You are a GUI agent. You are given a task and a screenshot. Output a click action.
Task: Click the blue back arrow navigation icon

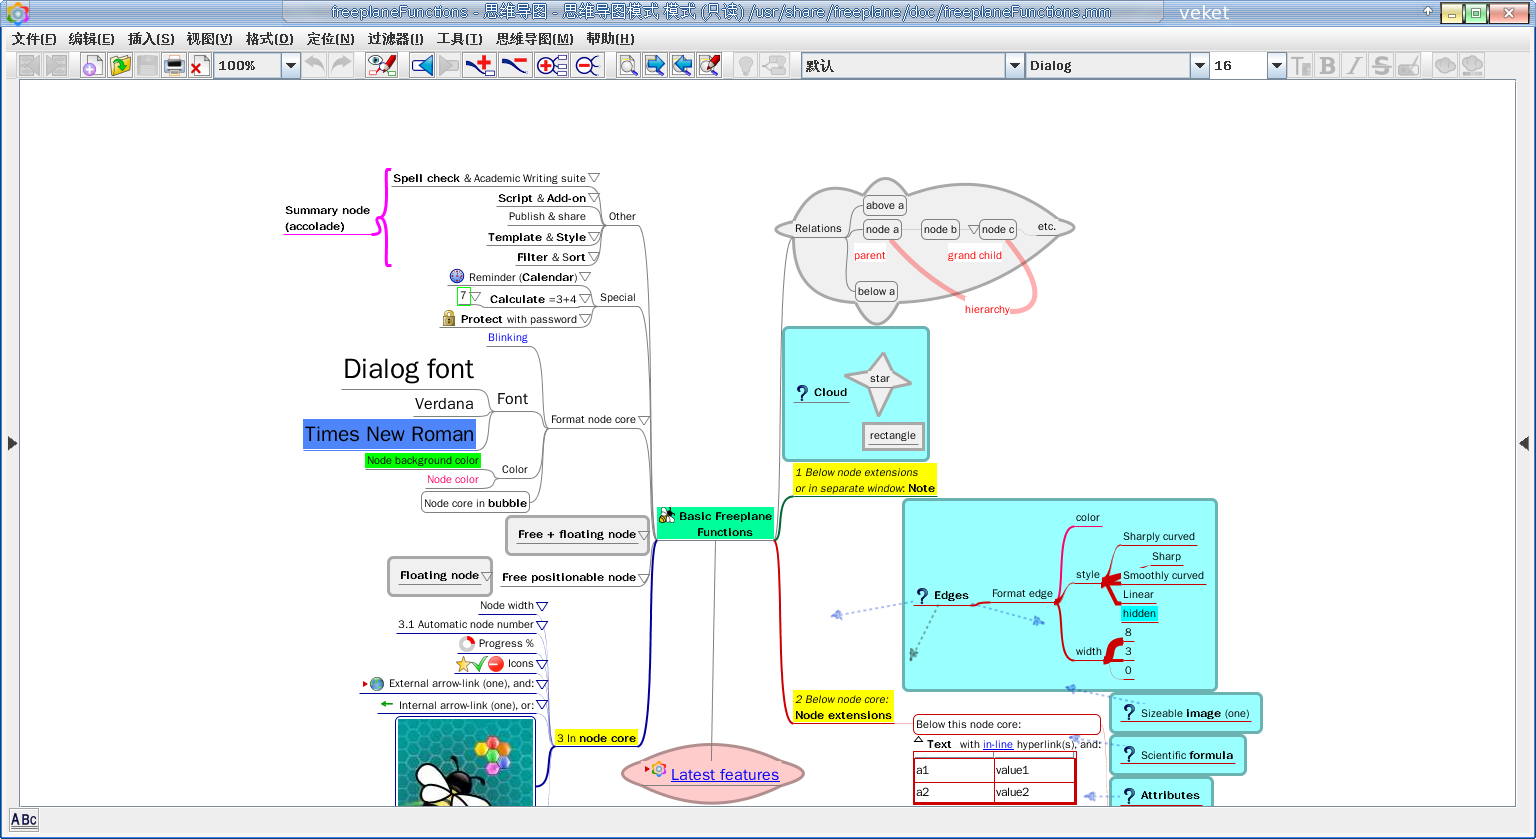pos(422,66)
